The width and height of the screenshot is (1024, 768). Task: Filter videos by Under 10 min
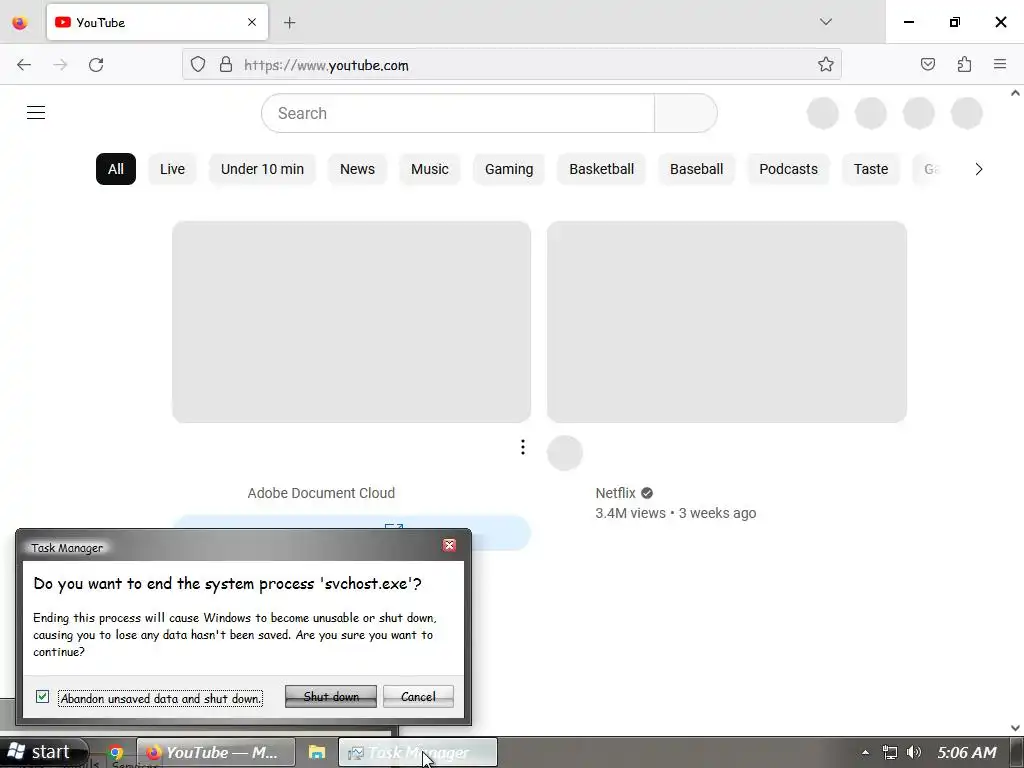point(263,169)
